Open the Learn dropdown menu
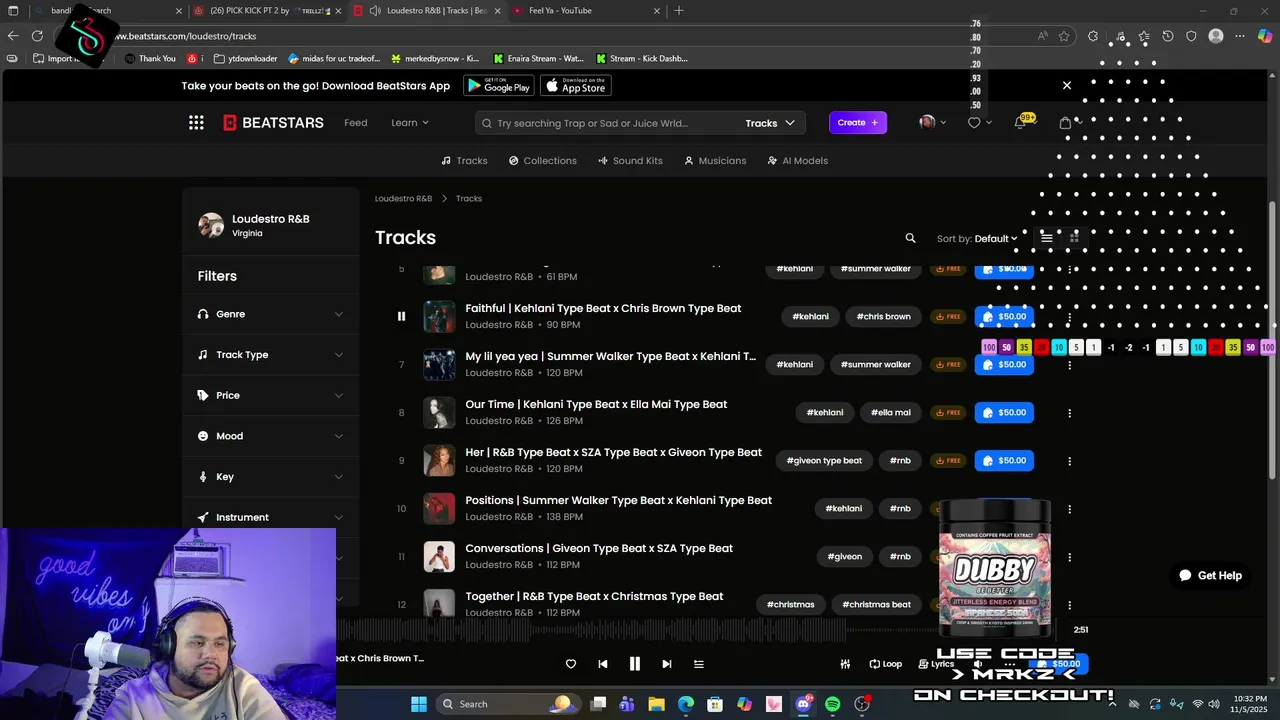The width and height of the screenshot is (1280, 720). point(410,123)
